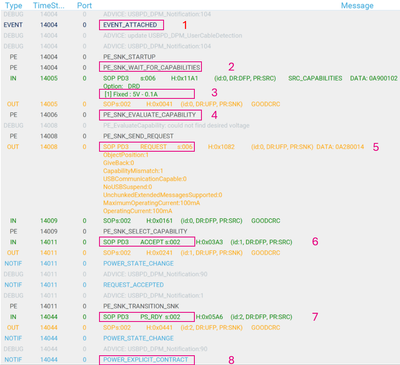Select the PE_SNK_STARTUP row
400x365 pixels.
click(129, 57)
